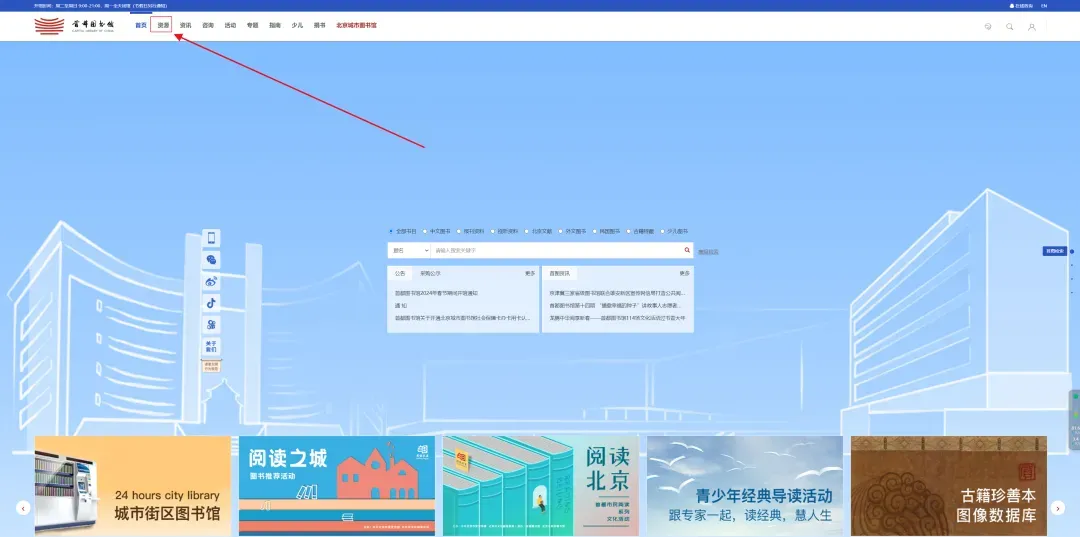Open the WeChat icon in sidebar
Screen dimensions: 1080x537
(x=211, y=260)
